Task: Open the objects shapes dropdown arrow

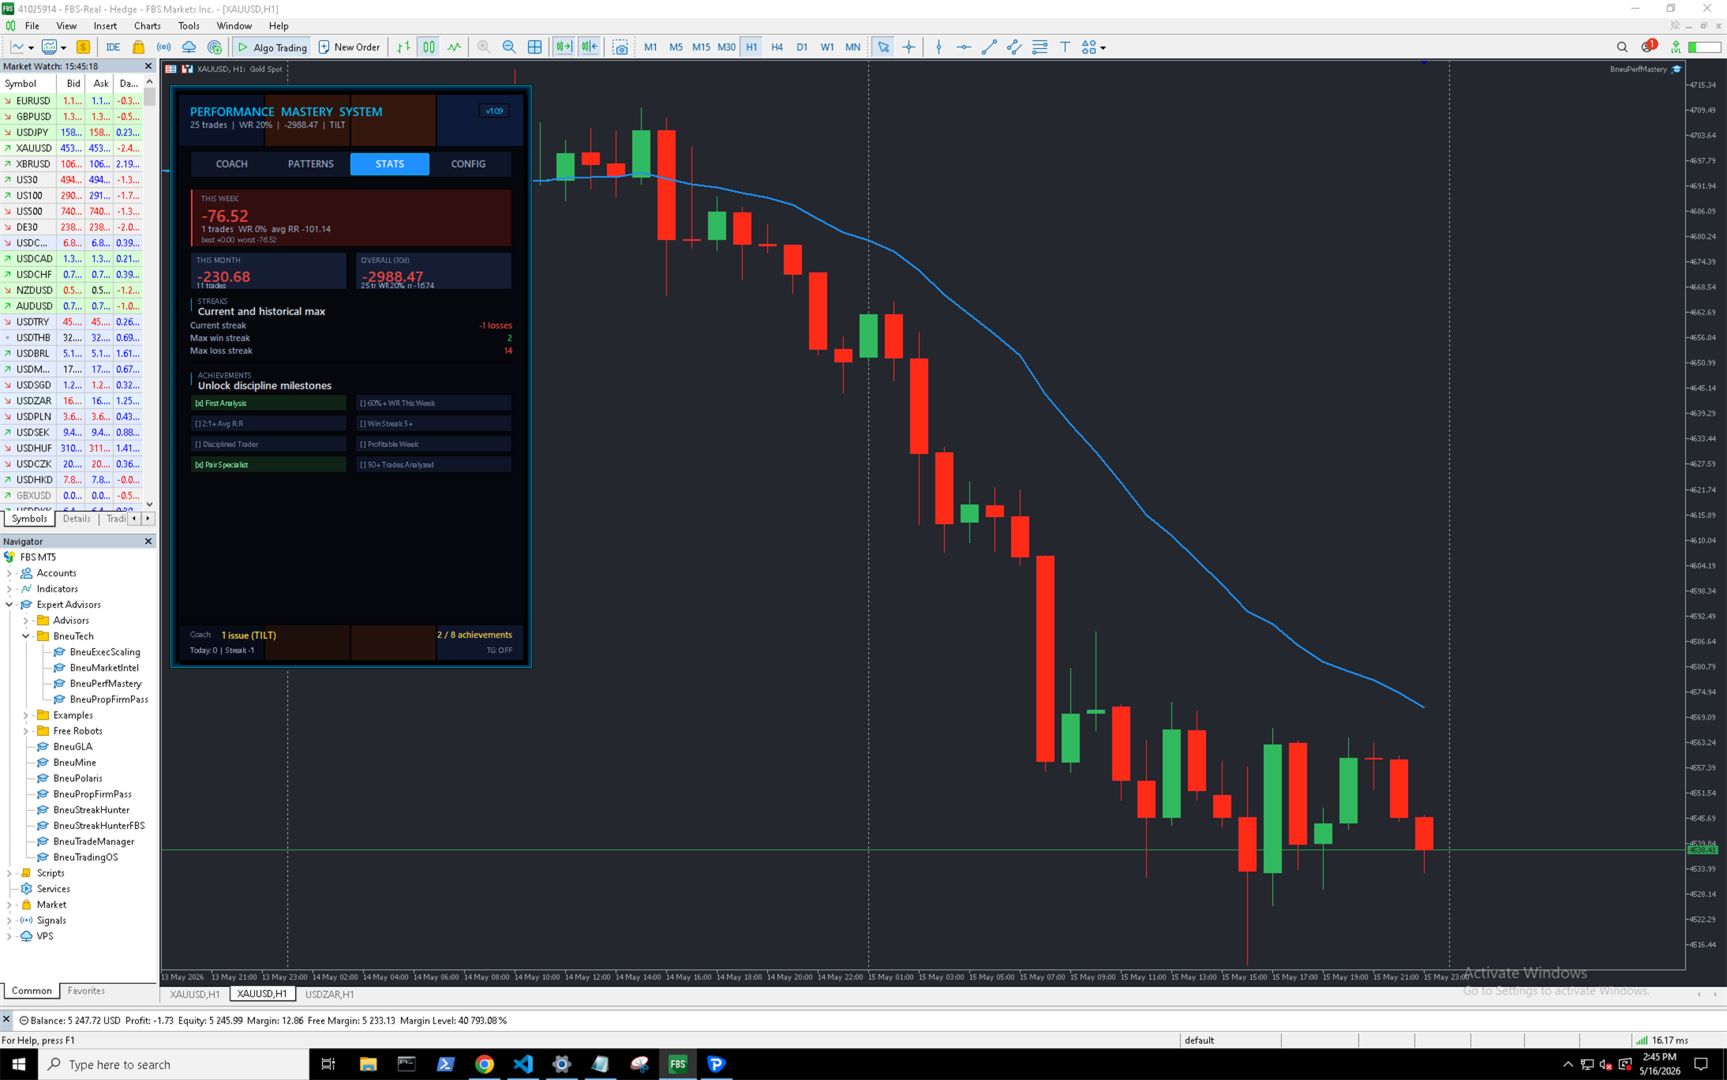Action: coord(1103,47)
